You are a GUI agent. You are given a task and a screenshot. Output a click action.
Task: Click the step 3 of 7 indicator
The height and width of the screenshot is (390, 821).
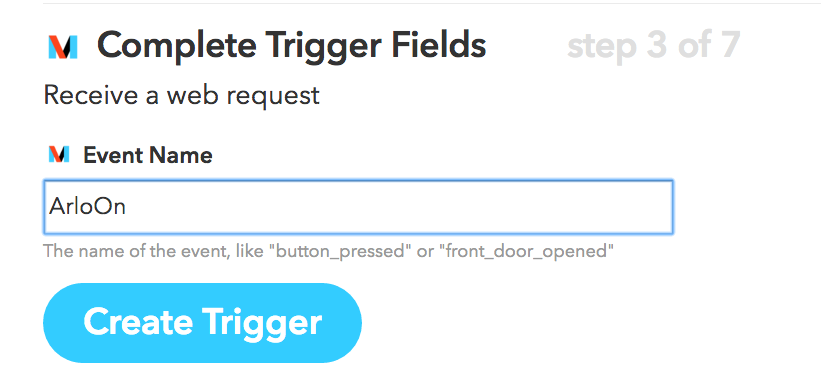[653, 46]
